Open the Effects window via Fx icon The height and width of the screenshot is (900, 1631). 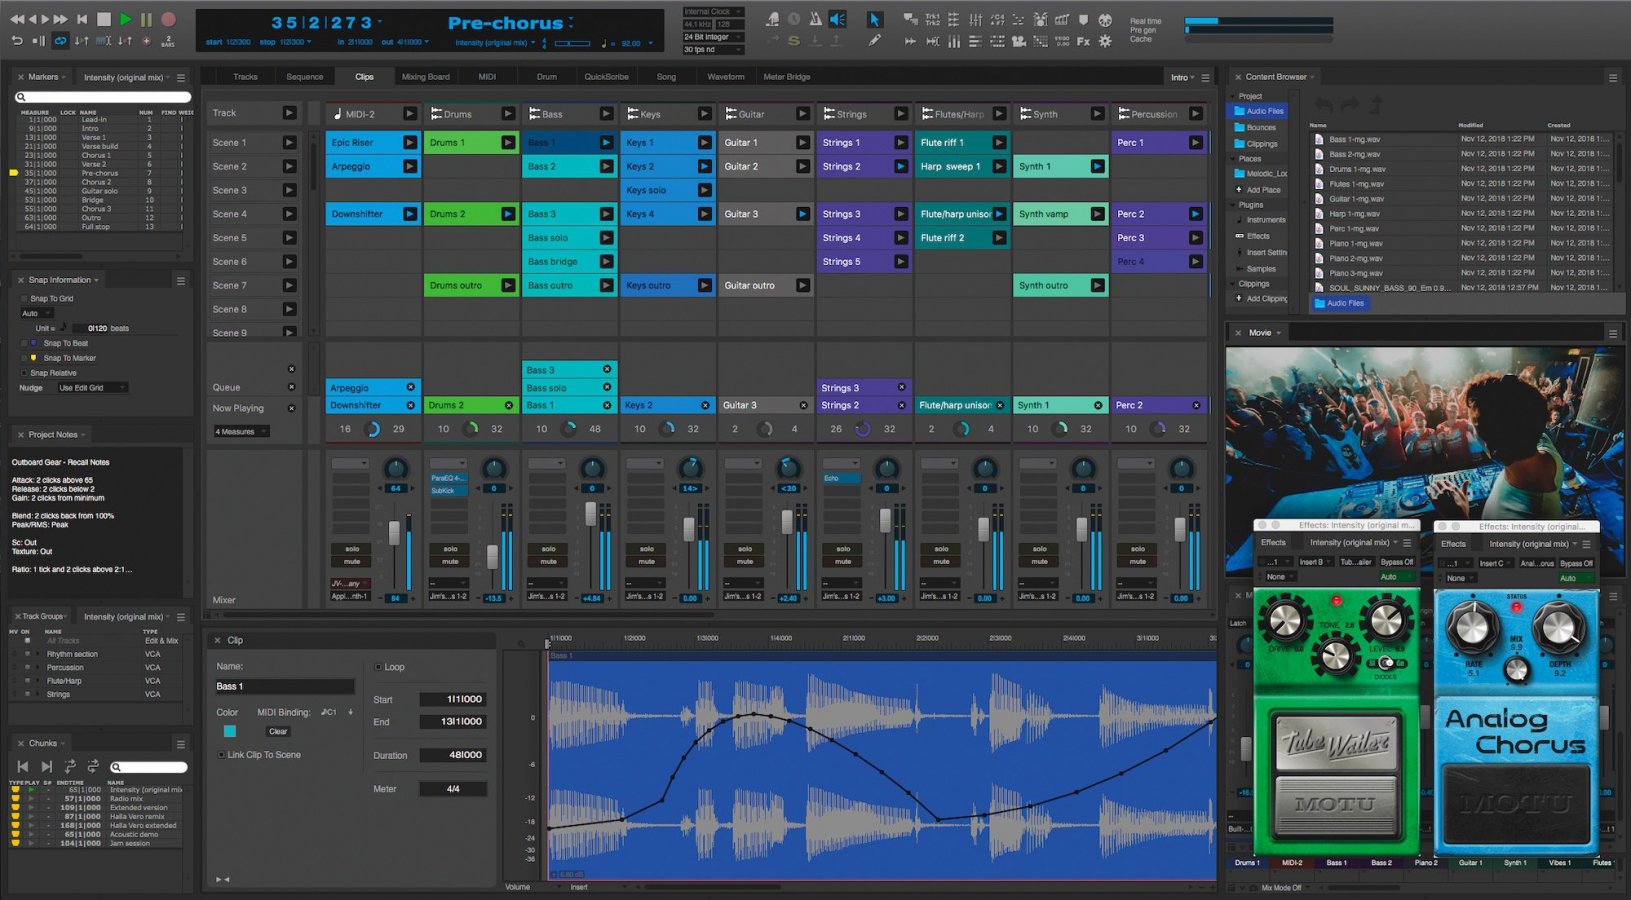pos(1083,41)
